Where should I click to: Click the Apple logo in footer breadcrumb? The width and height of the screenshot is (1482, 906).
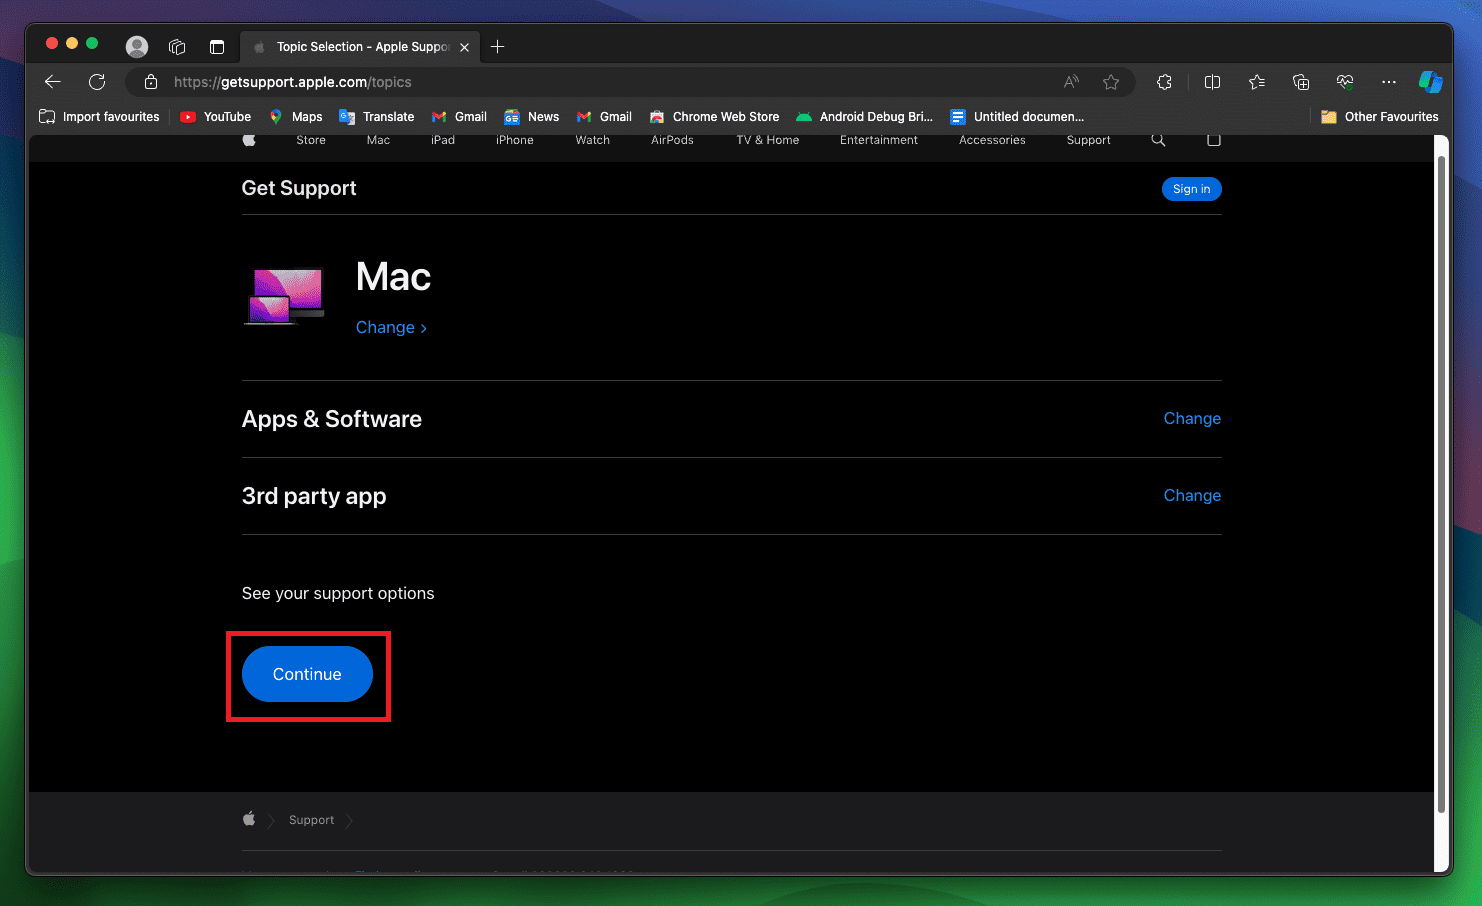(x=249, y=819)
